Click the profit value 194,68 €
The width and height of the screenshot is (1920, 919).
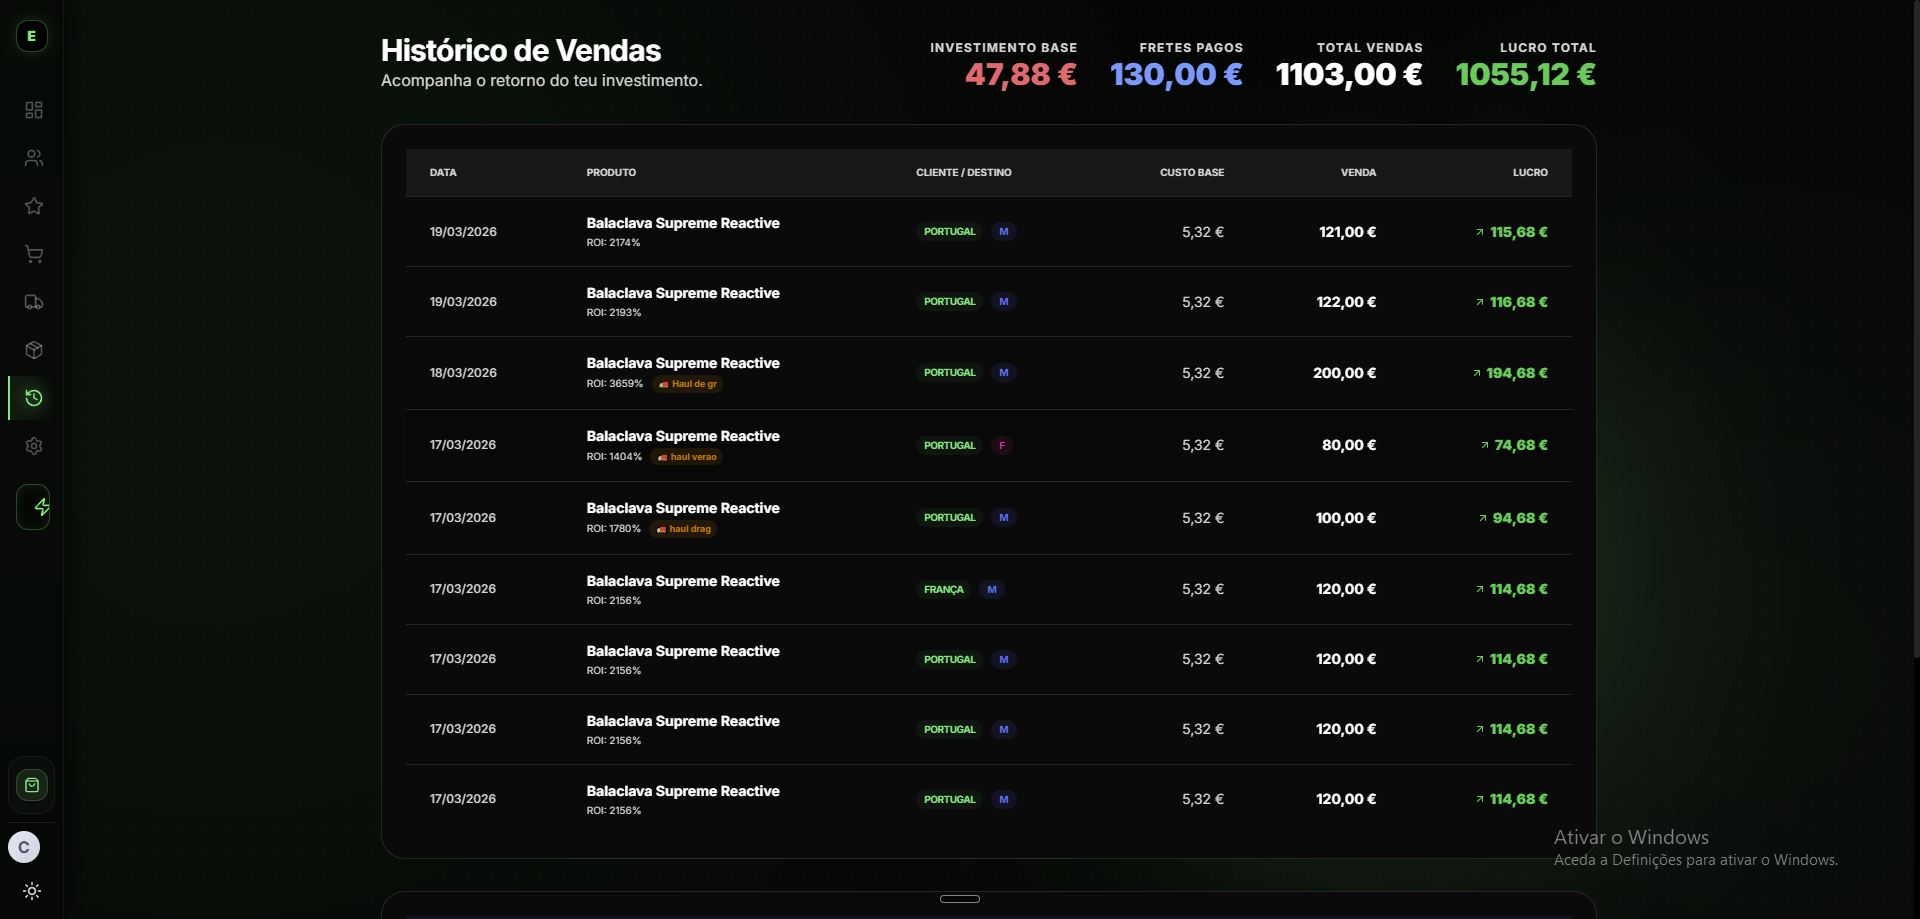click(x=1517, y=373)
